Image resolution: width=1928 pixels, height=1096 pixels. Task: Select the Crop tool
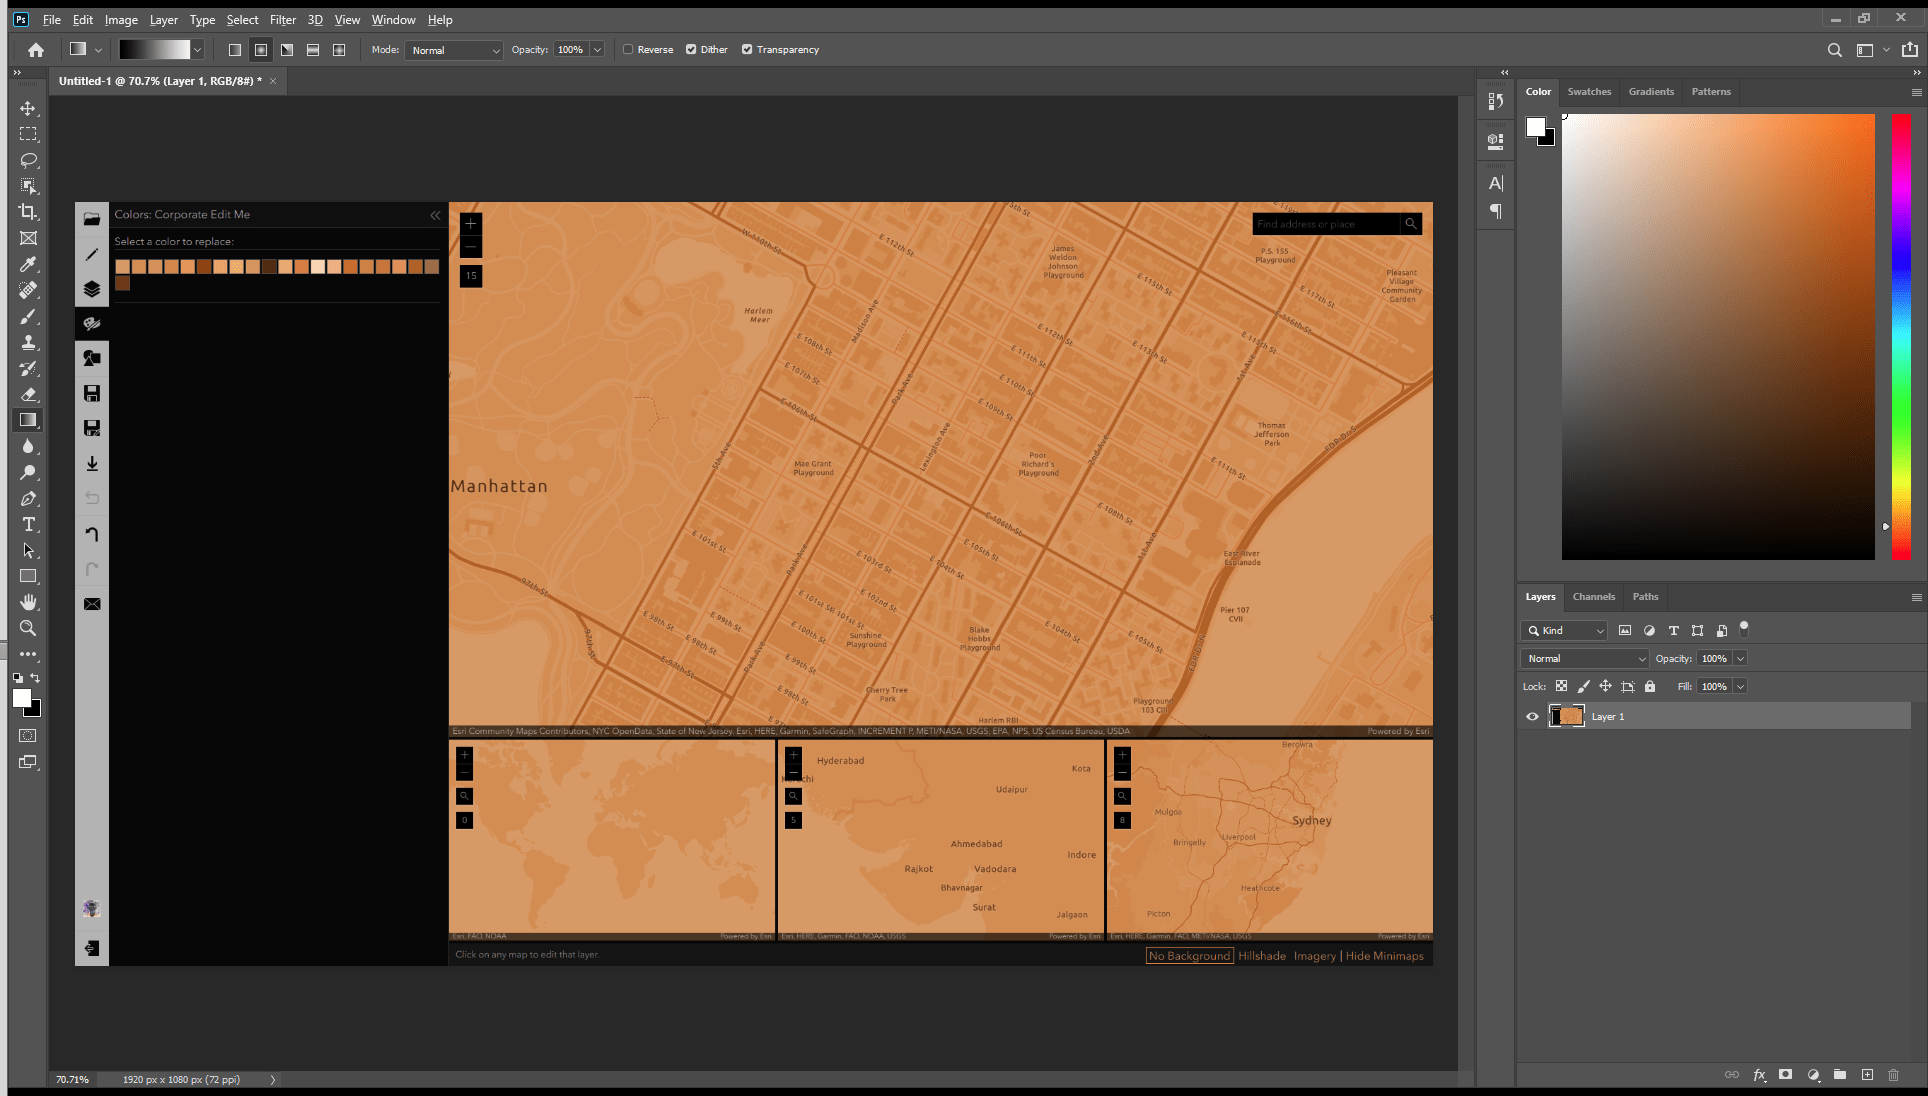pyautogui.click(x=28, y=212)
